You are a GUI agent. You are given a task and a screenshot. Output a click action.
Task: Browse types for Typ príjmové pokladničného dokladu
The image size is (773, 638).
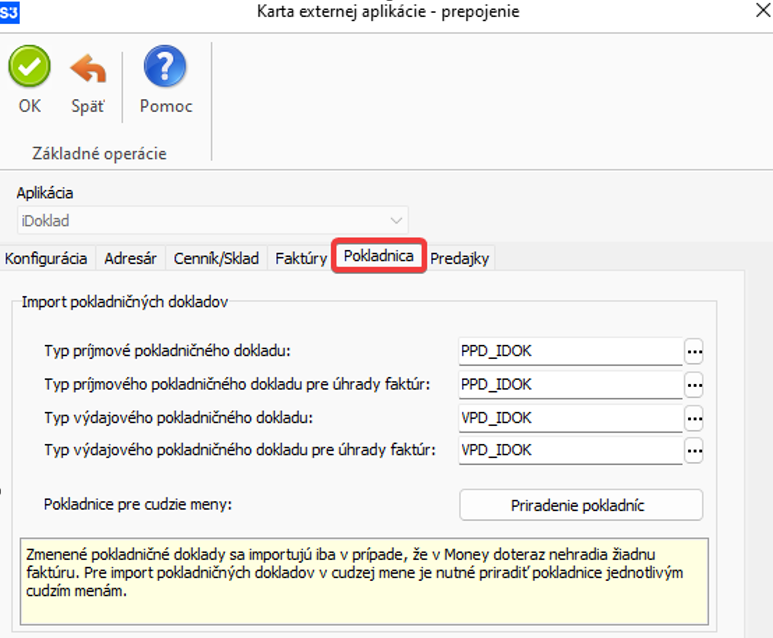(x=694, y=351)
